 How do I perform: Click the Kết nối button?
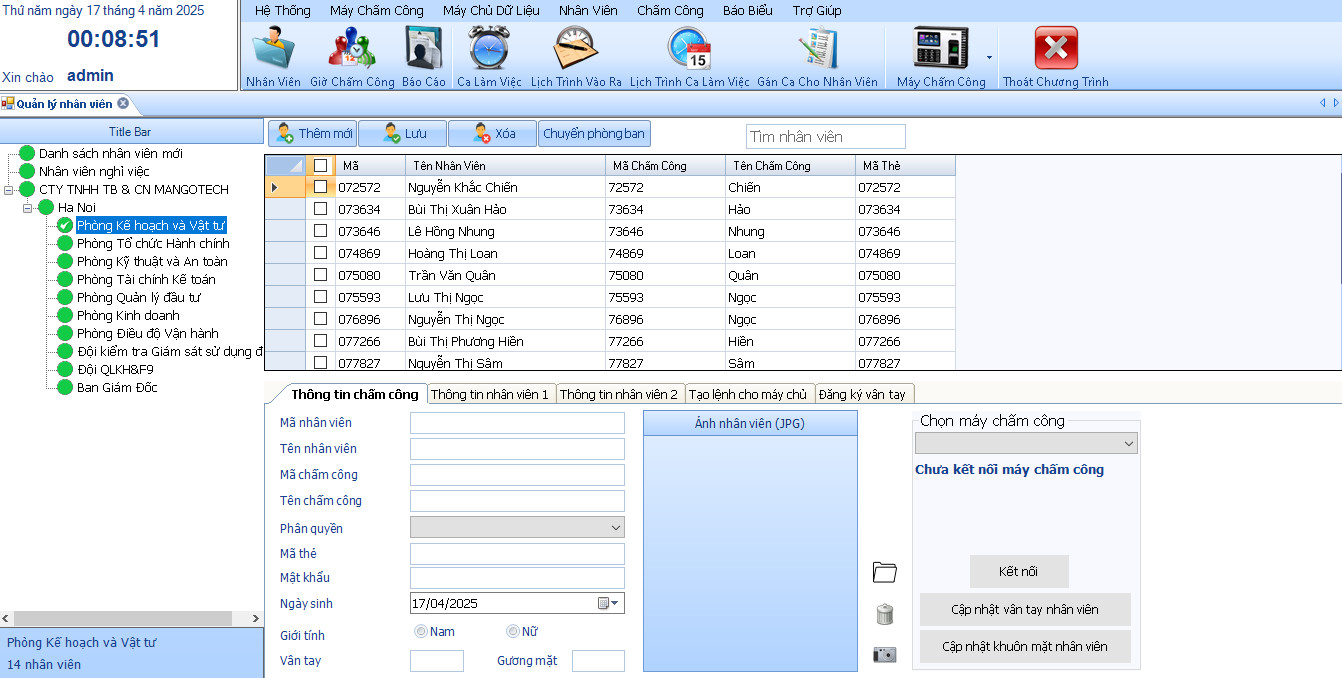(x=1018, y=572)
